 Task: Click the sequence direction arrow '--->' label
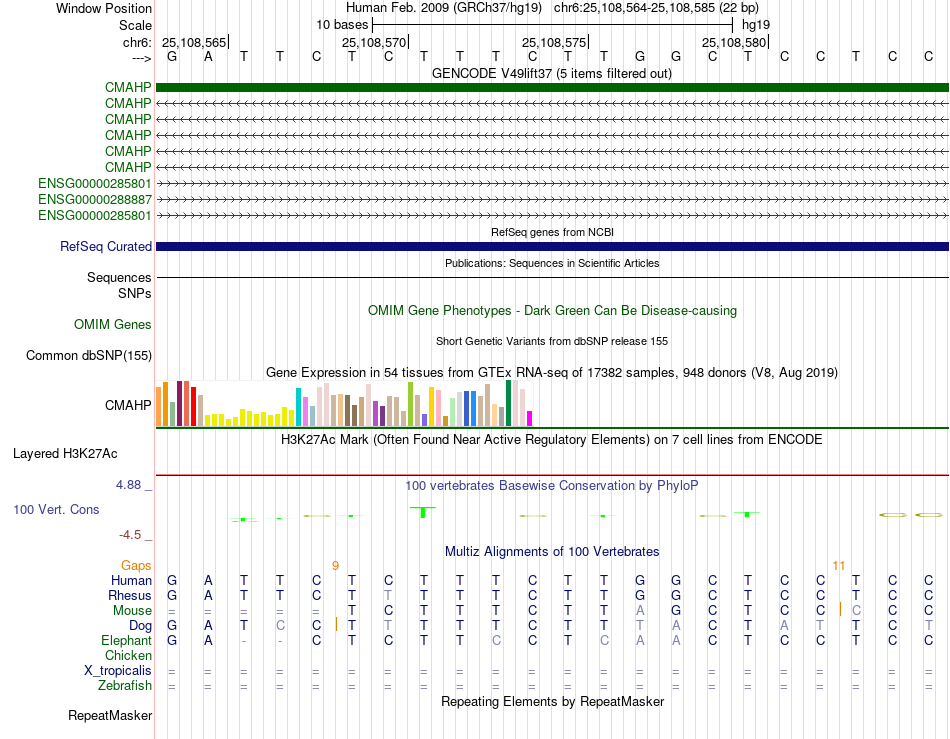(x=141, y=58)
